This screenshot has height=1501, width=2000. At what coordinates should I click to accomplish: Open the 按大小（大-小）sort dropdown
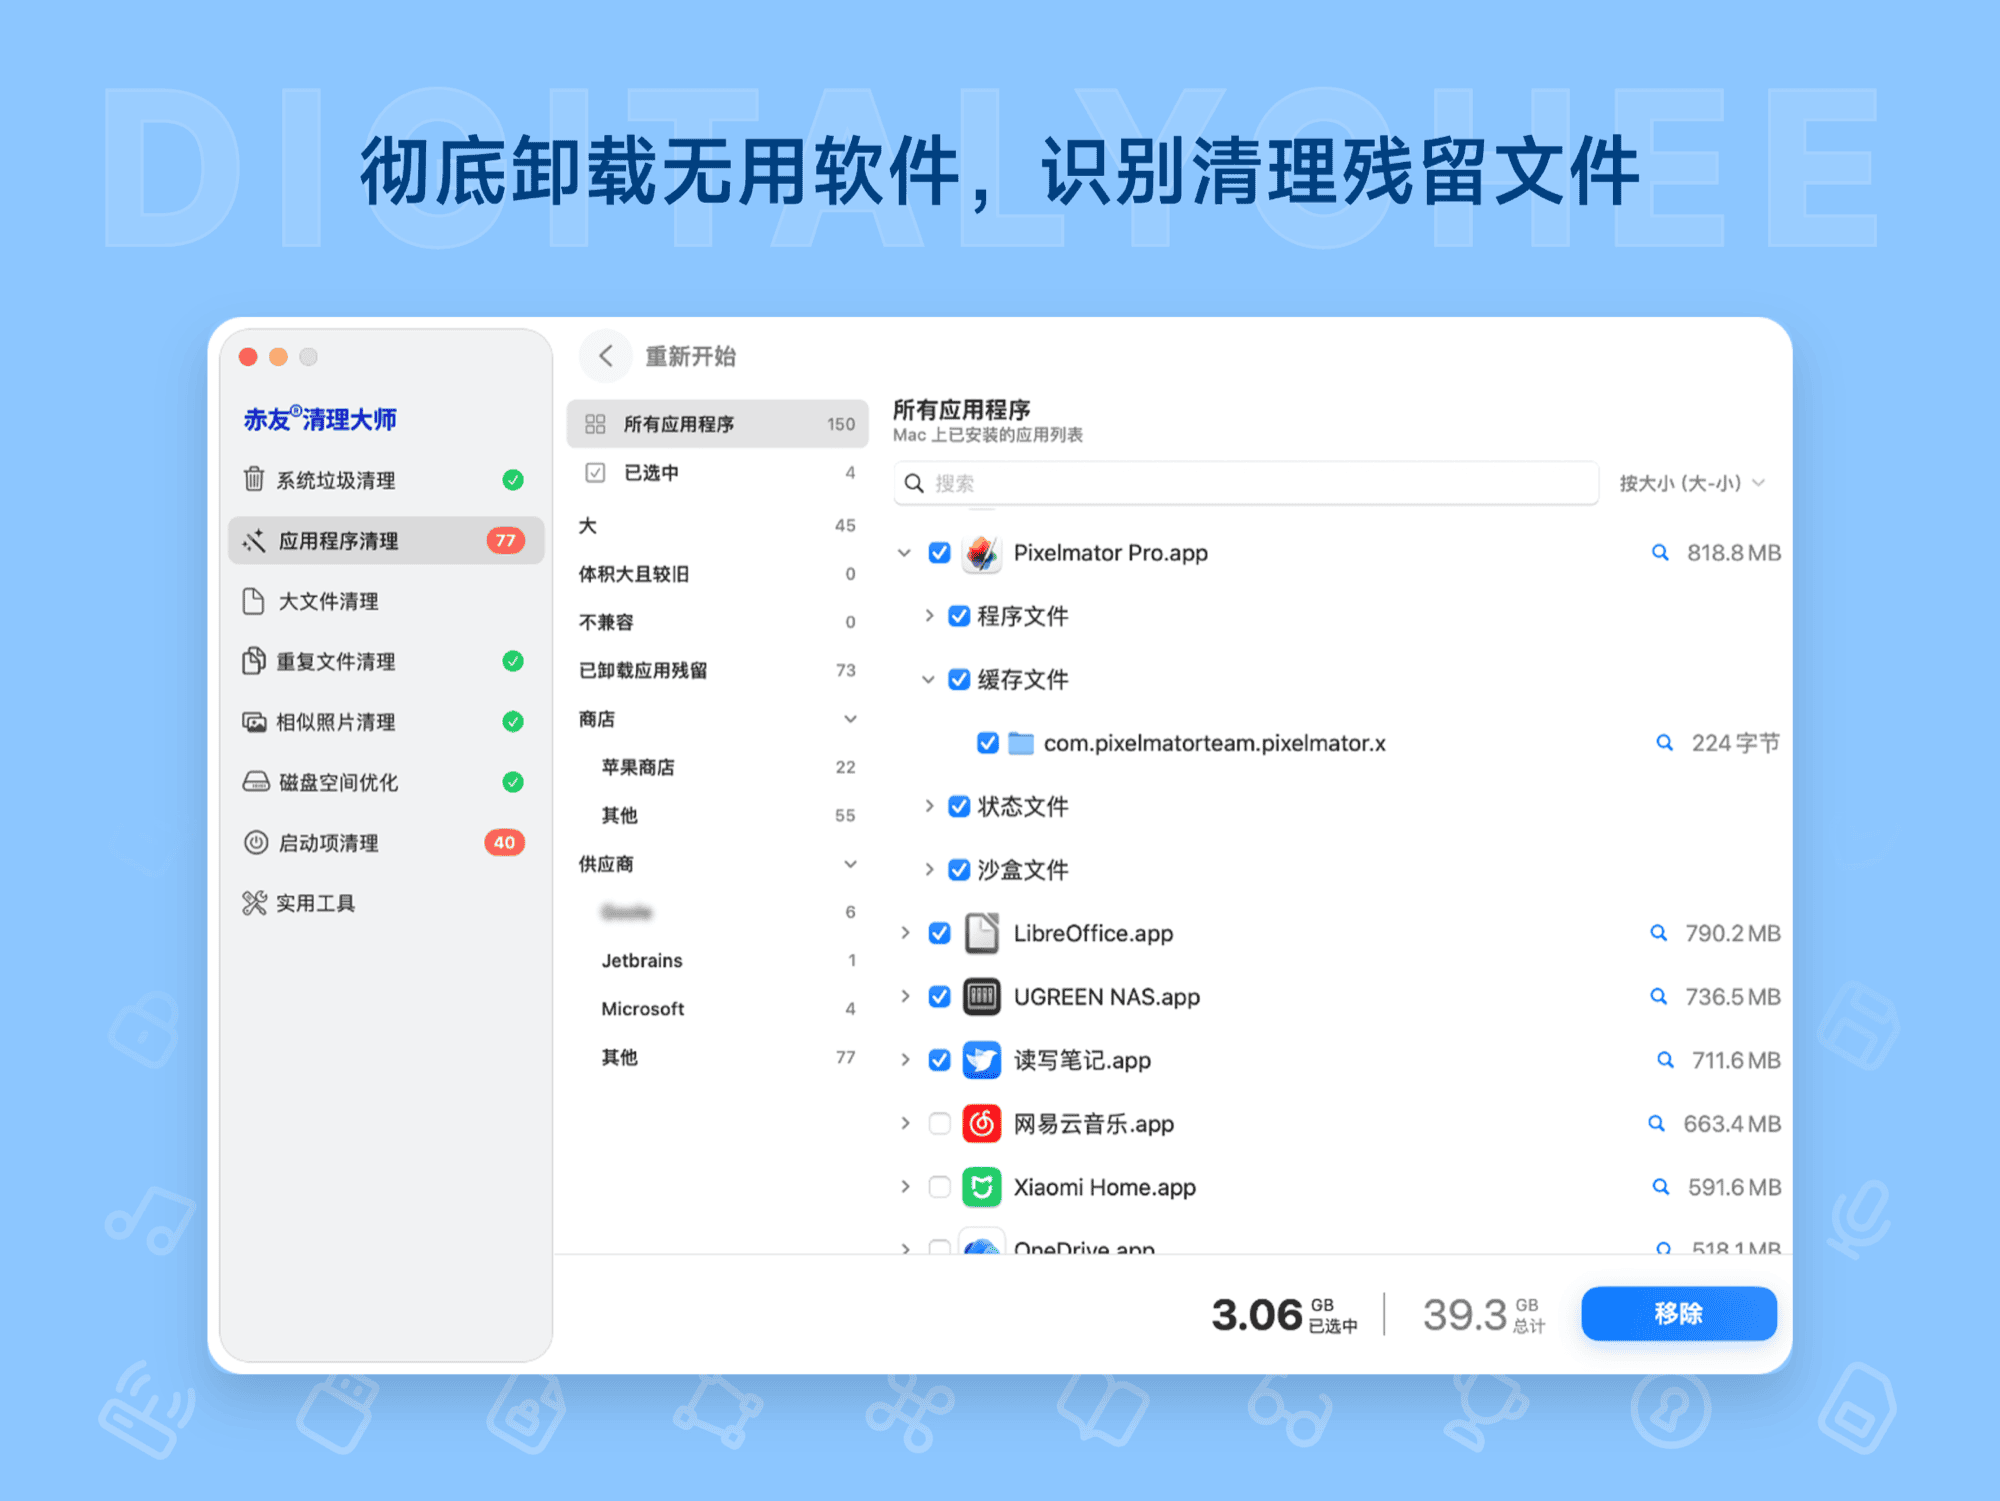click(x=1694, y=482)
